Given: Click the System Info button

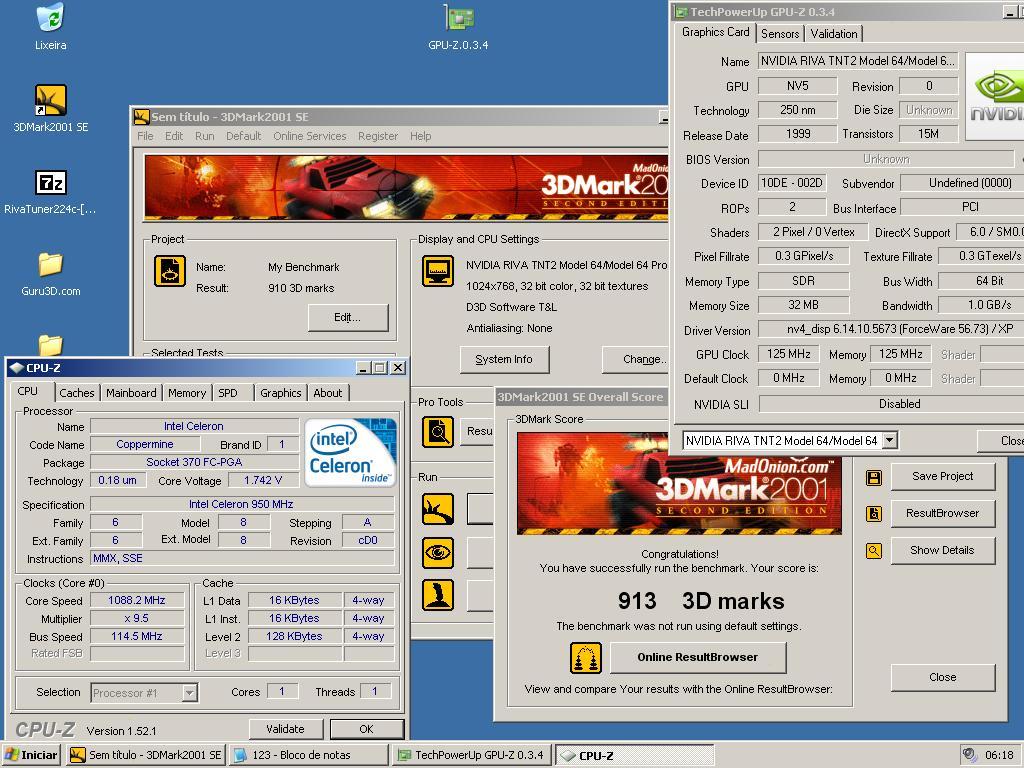Looking at the screenshot, I should coord(504,359).
